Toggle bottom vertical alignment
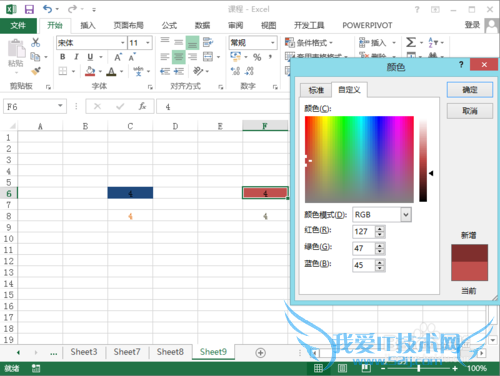This screenshot has height=376, width=500. pyautogui.click(x=192, y=42)
